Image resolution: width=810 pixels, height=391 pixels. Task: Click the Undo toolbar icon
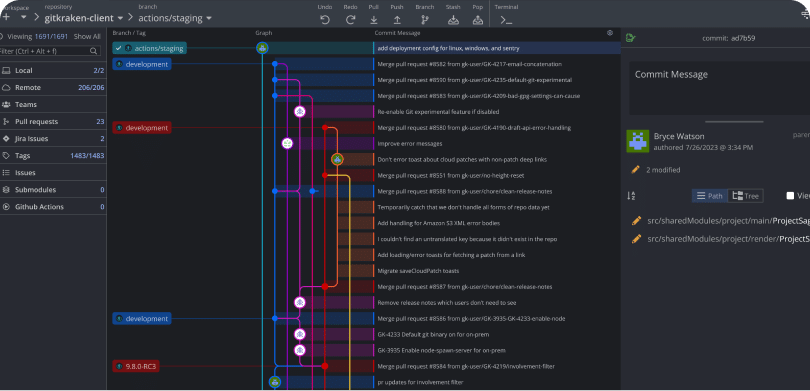coord(324,20)
